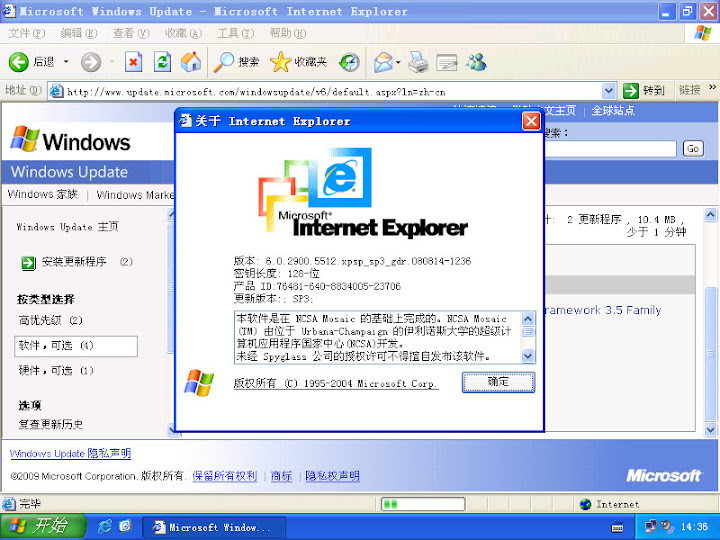Click the address bar URL field

(x=333, y=91)
